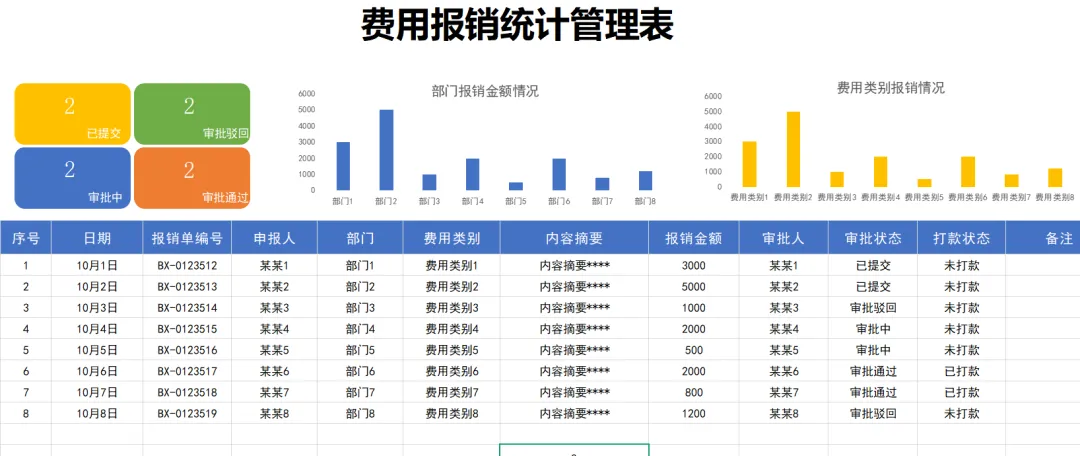The width and height of the screenshot is (1080, 456).
Task: Click the blue bar for 部门6
Action: click(559, 174)
